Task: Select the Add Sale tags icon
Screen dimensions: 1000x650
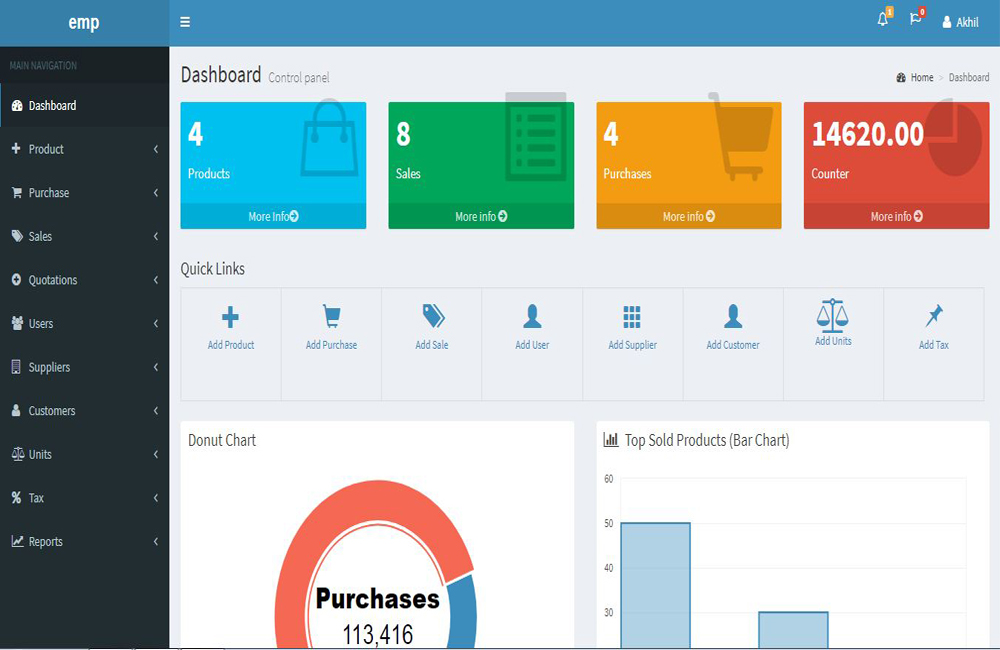Action: [x=432, y=317]
